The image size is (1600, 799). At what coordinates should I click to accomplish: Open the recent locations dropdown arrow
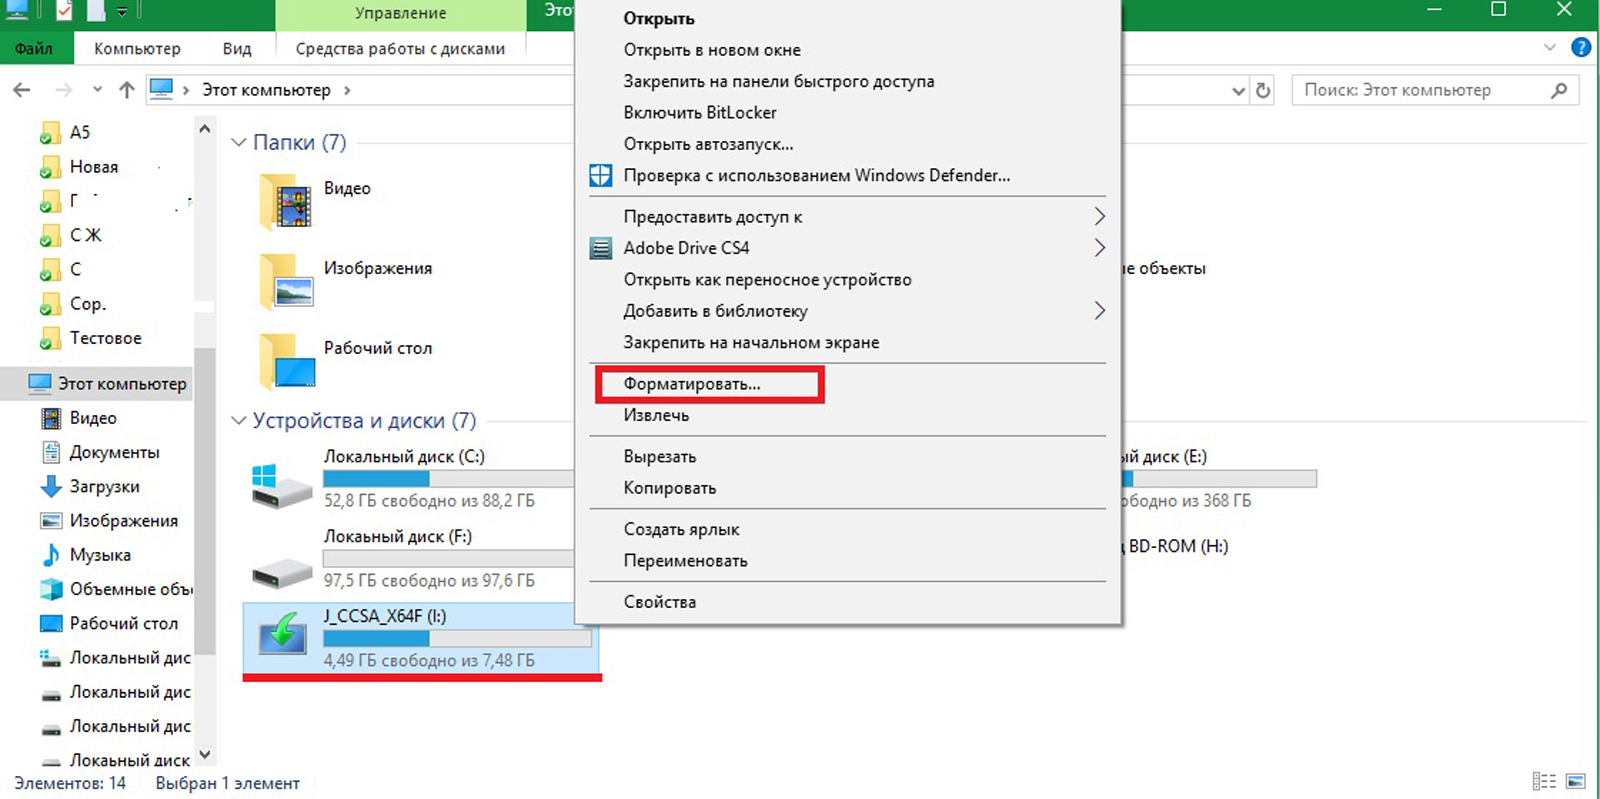click(97, 90)
